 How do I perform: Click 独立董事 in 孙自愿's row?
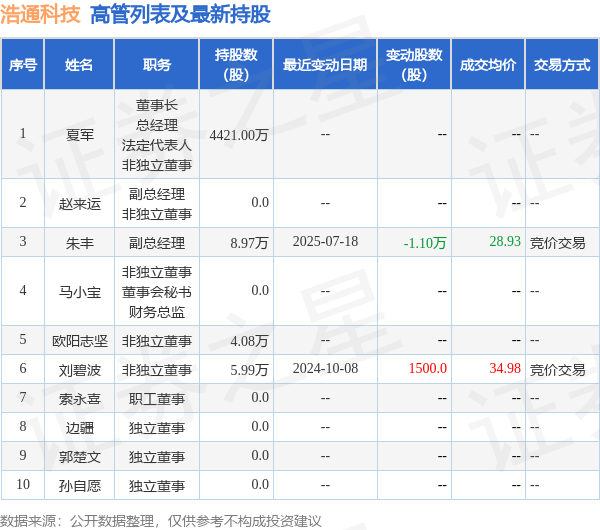click(x=157, y=486)
